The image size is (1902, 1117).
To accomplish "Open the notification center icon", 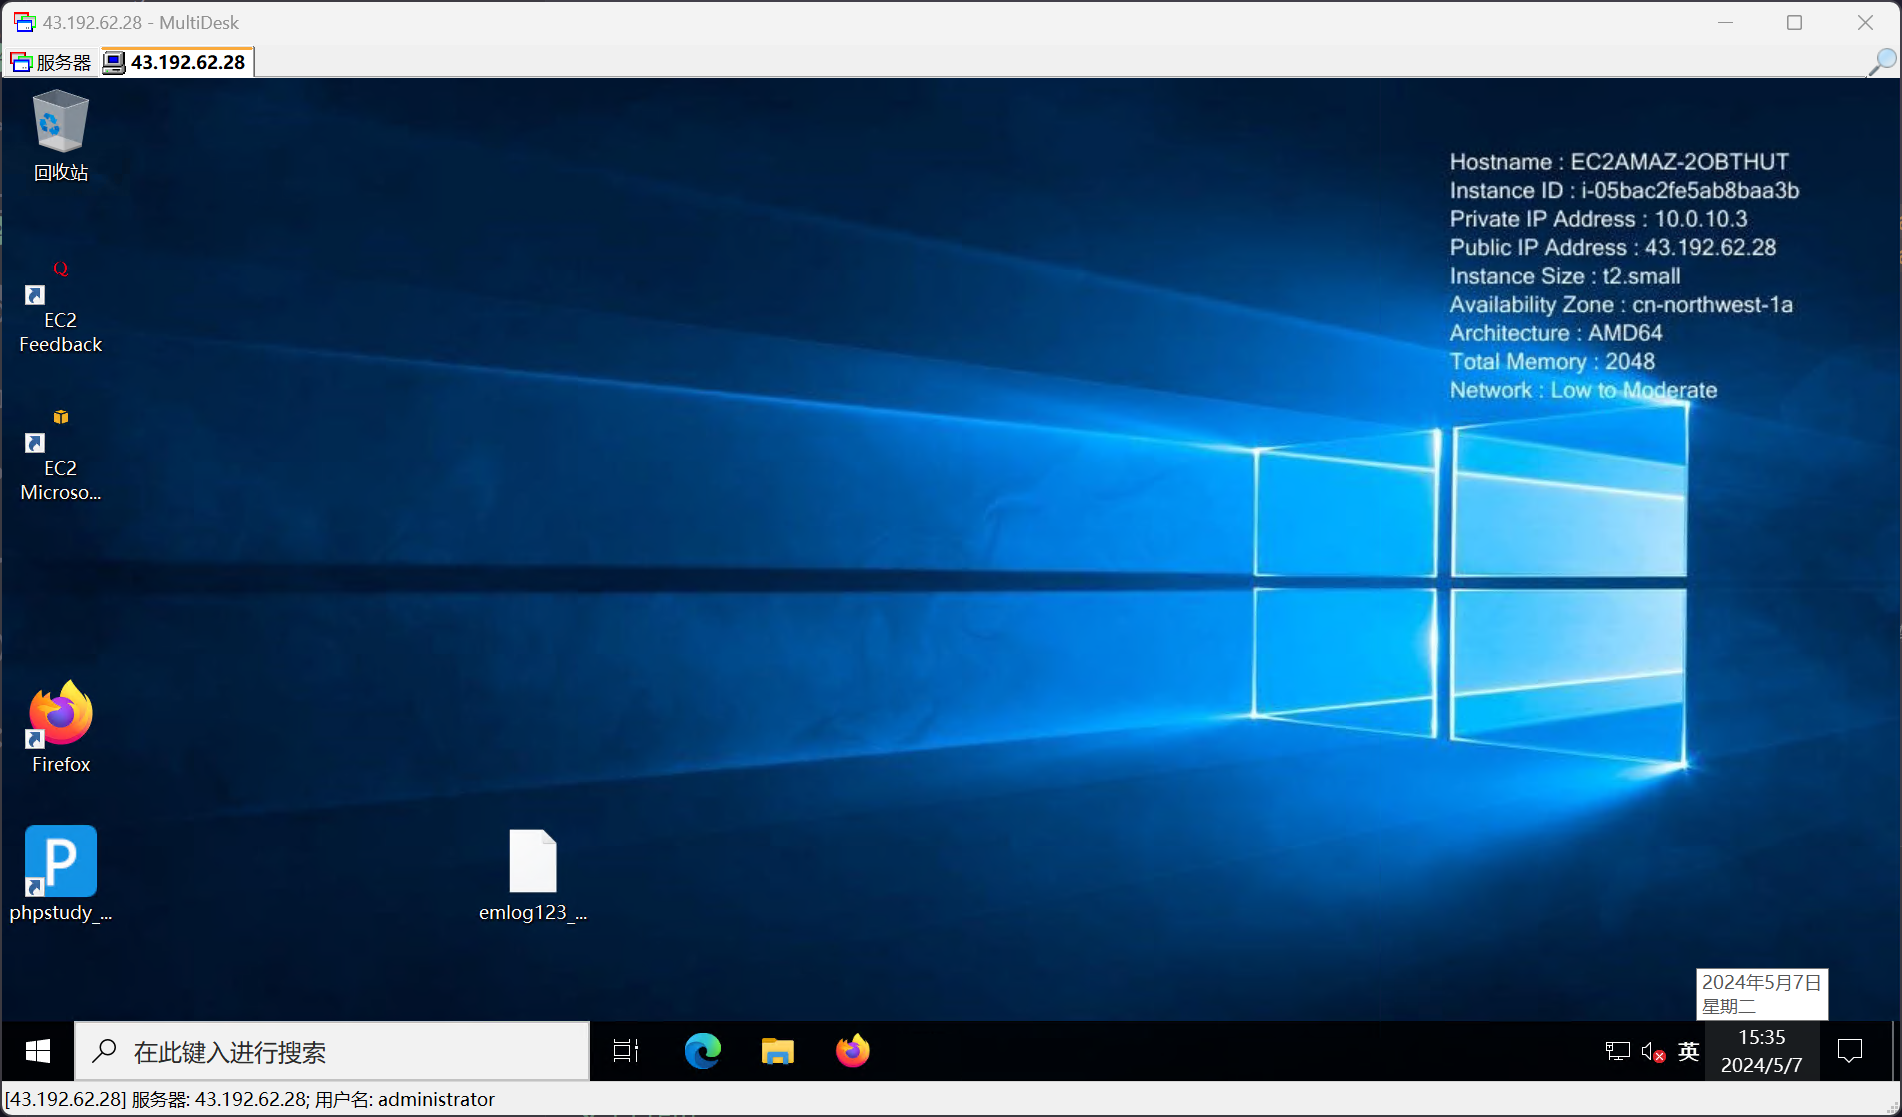I will click(1850, 1051).
